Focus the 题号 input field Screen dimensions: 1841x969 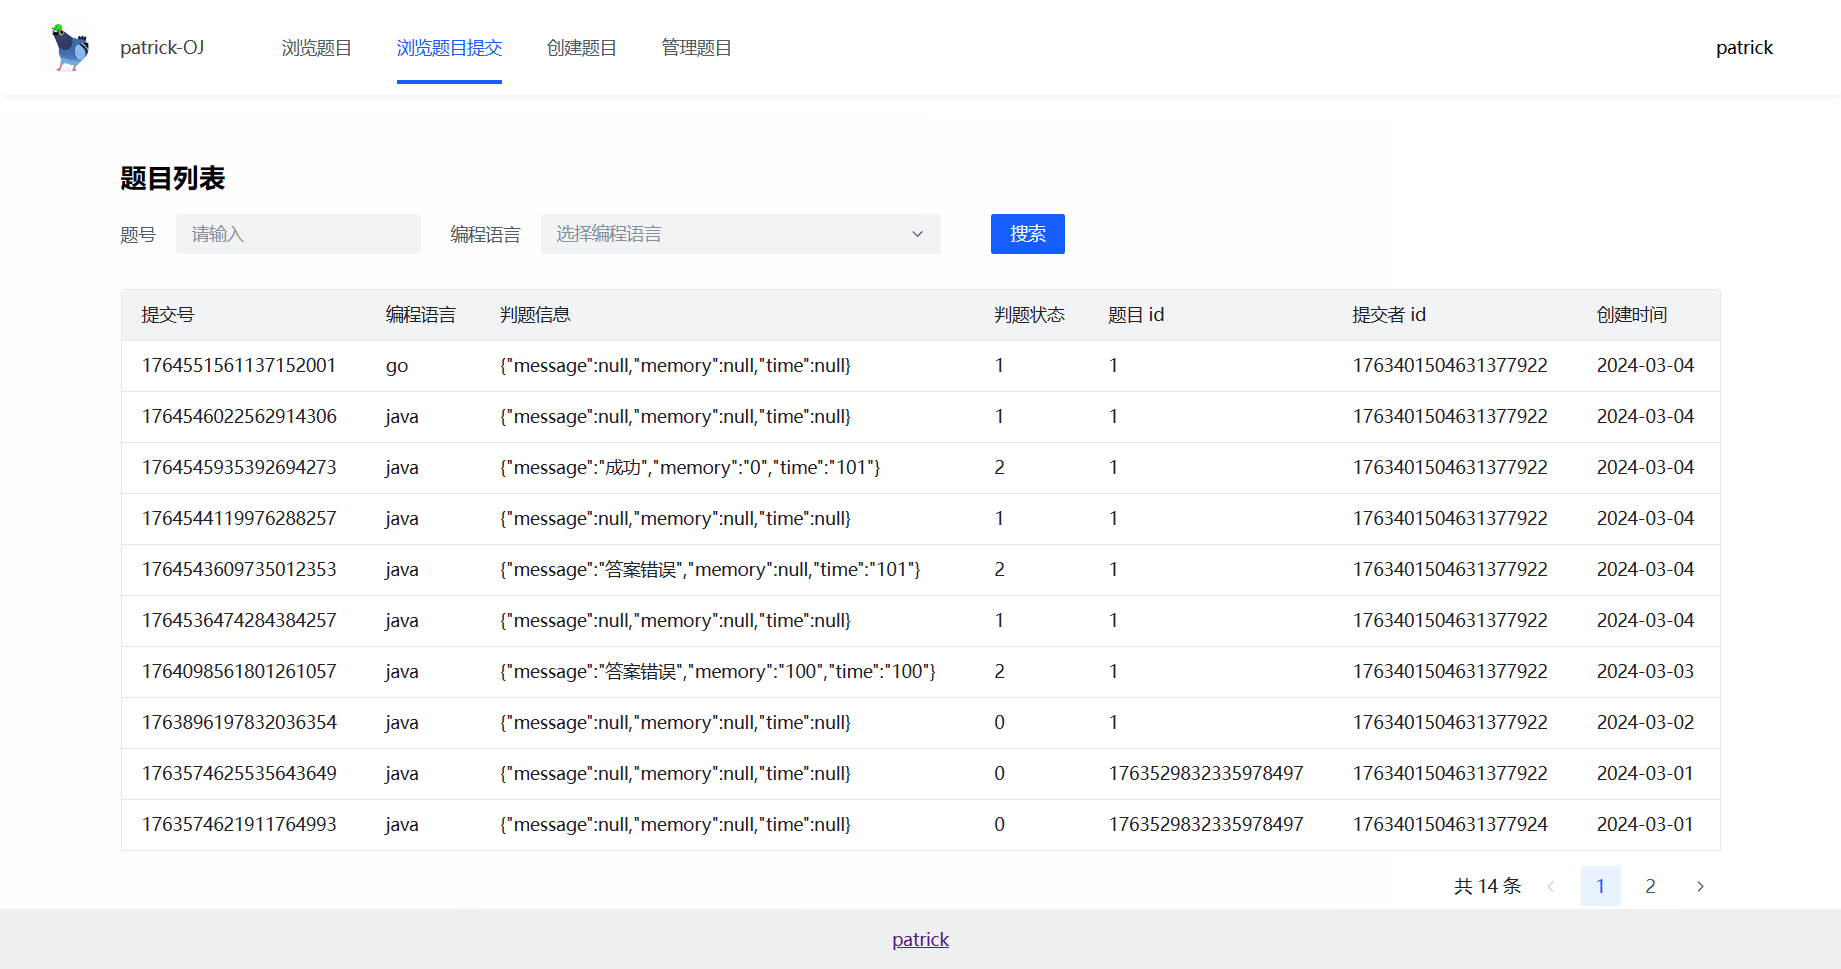[298, 234]
